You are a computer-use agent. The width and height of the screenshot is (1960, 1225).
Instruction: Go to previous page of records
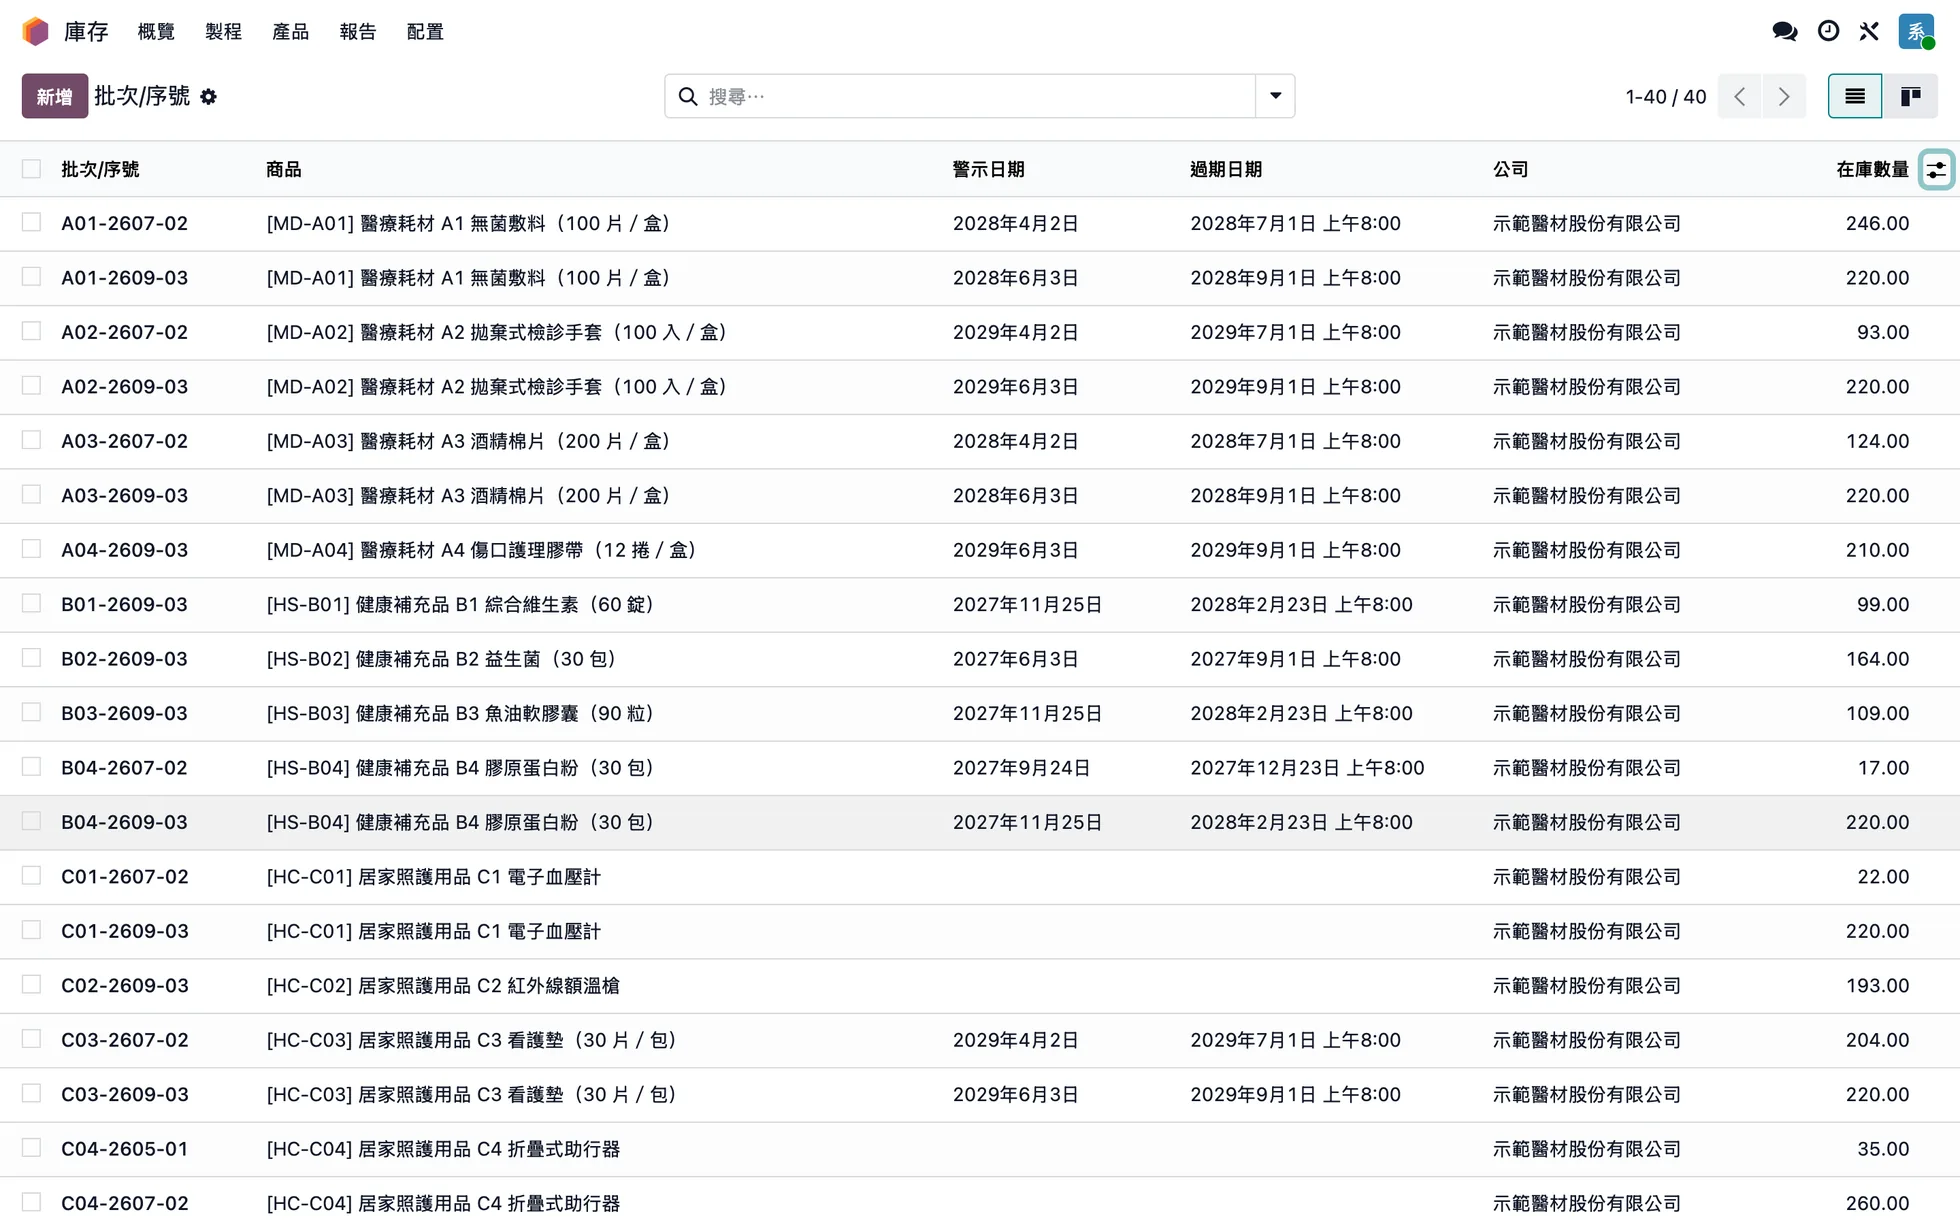pyautogui.click(x=1740, y=96)
